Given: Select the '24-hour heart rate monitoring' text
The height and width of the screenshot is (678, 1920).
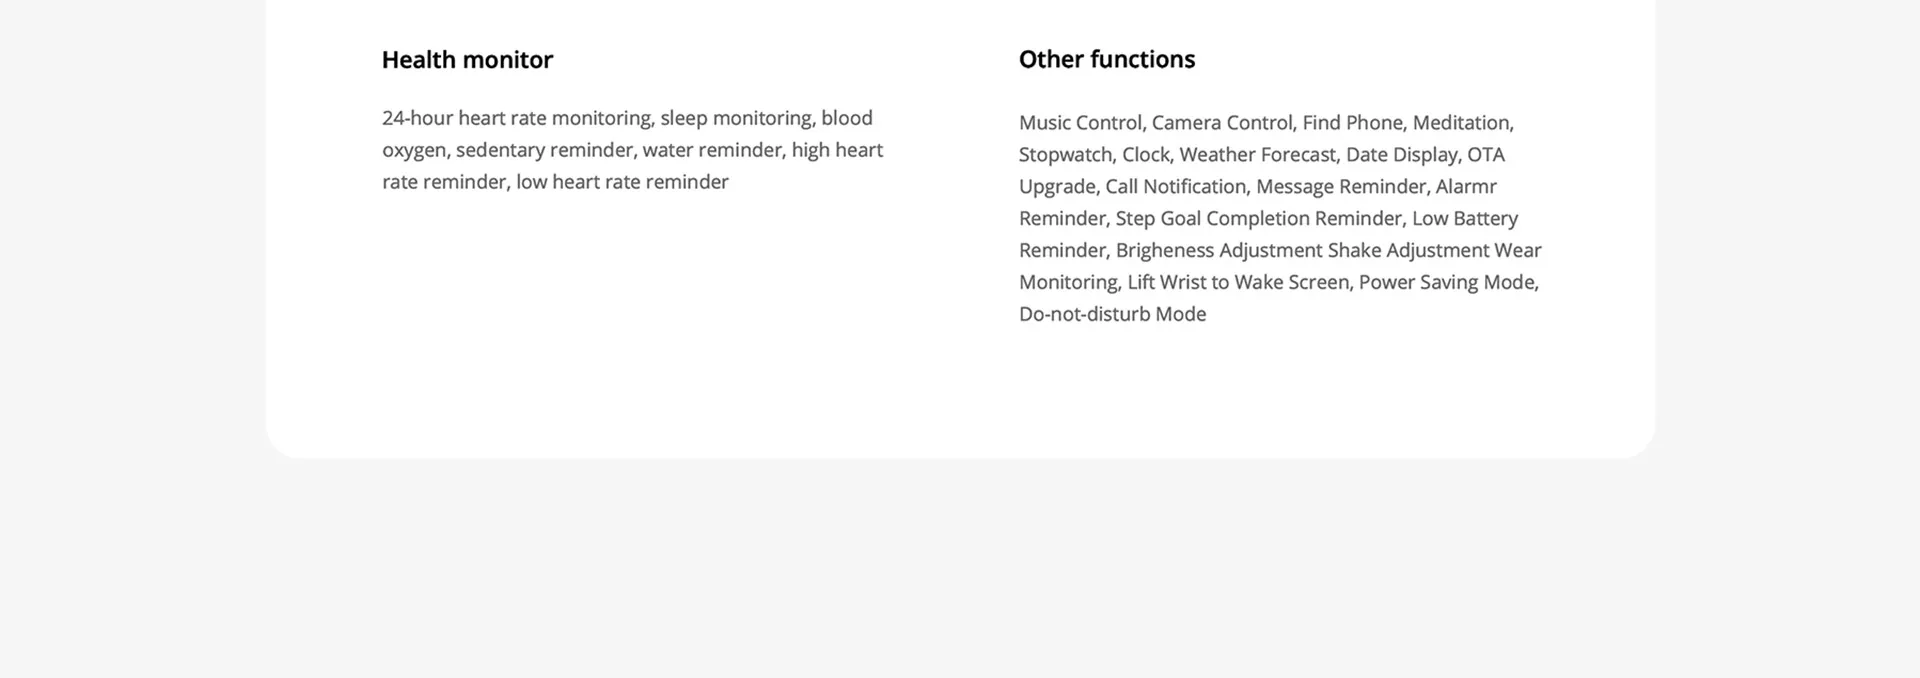Looking at the screenshot, I should pos(516,118).
